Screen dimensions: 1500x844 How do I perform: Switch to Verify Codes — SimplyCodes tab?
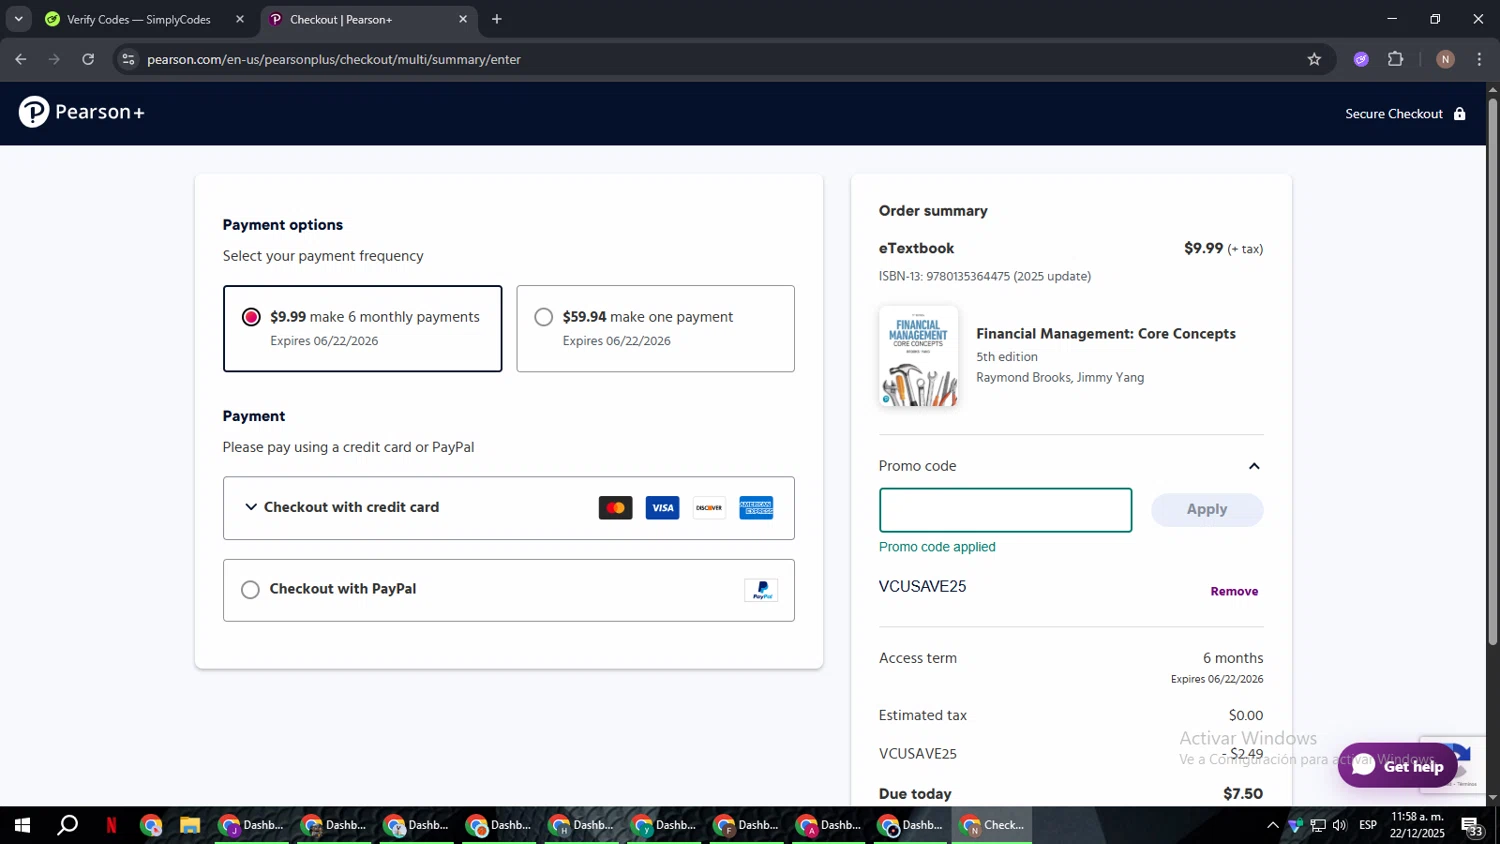click(x=138, y=19)
